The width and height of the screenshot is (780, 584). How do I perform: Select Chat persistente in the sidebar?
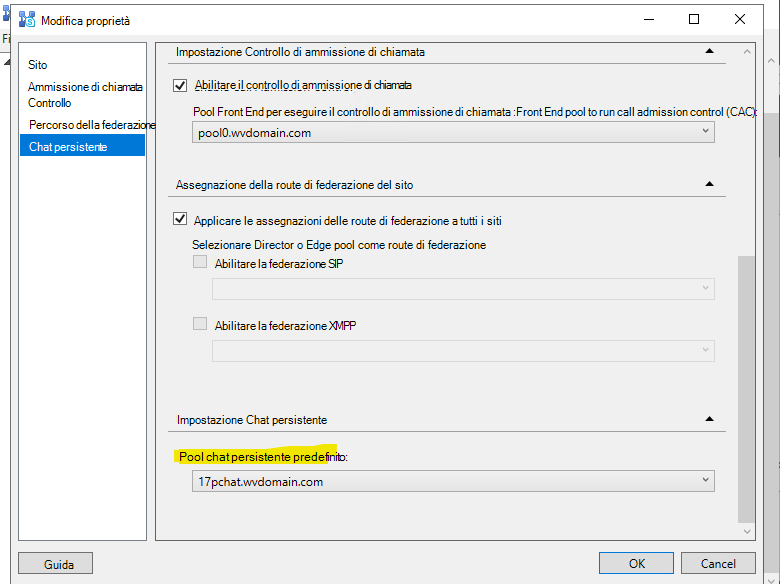pos(83,146)
